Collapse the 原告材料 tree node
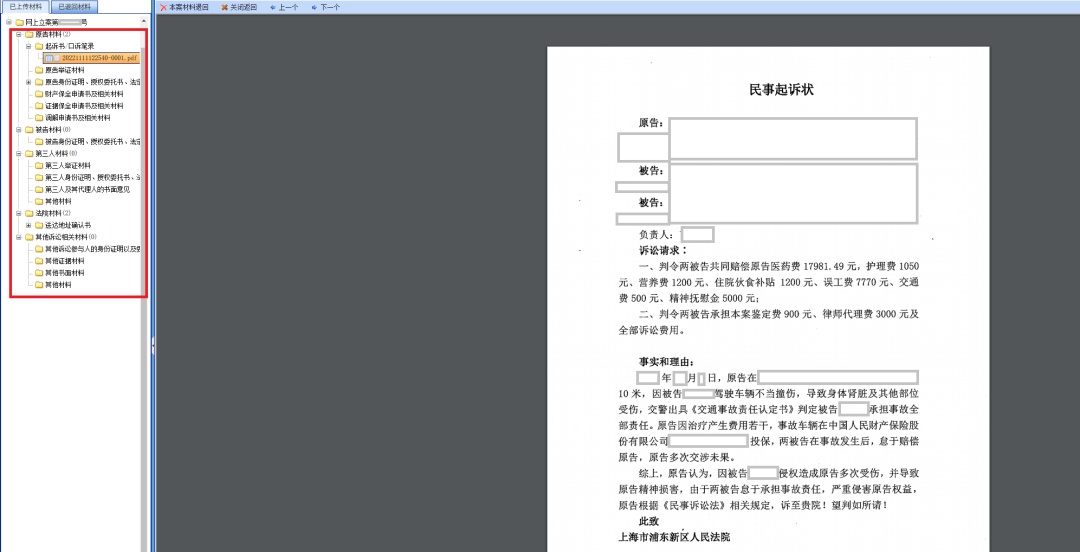 coord(18,34)
